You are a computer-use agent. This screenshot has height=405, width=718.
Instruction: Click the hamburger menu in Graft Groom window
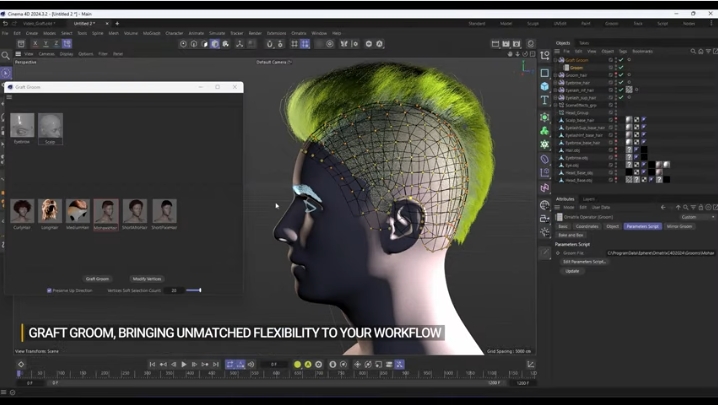pyautogui.click(x=10, y=98)
